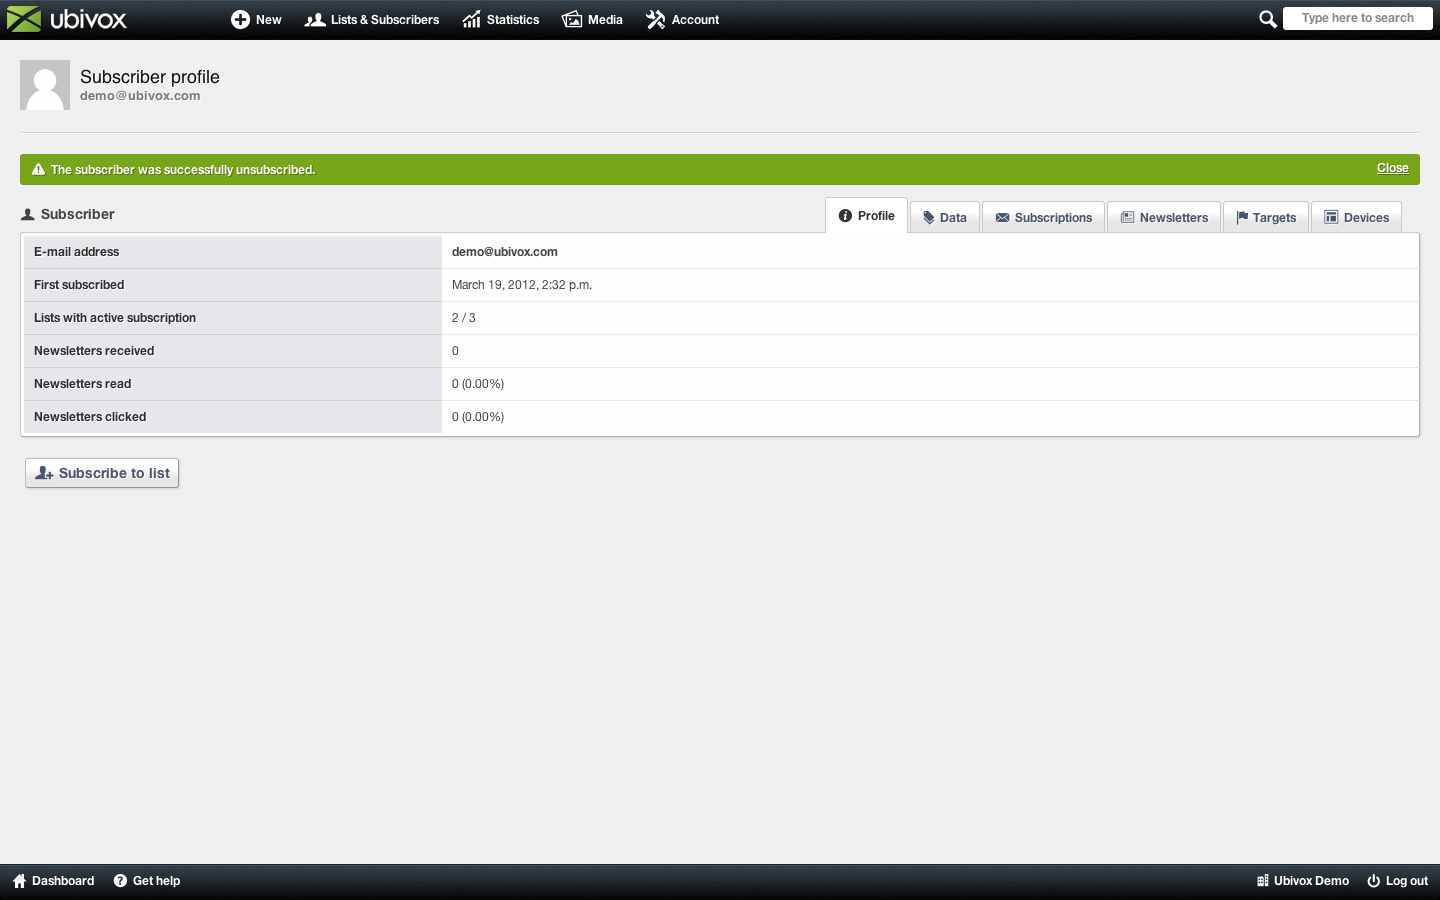Click Ubivox Demo account link
Viewport: 1440px width, 900px height.
click(x=1303, y=881)
